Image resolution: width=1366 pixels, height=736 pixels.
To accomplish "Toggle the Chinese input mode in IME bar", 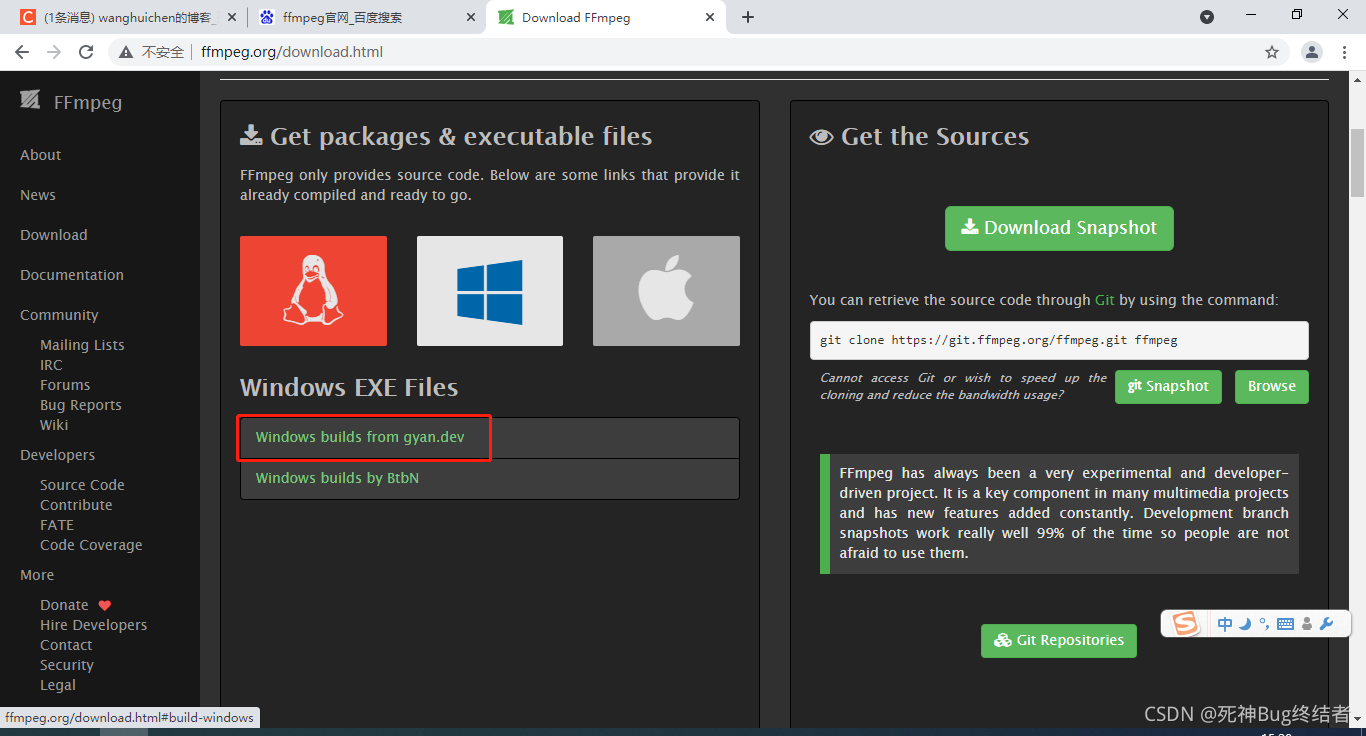I will click(1225, 624).
